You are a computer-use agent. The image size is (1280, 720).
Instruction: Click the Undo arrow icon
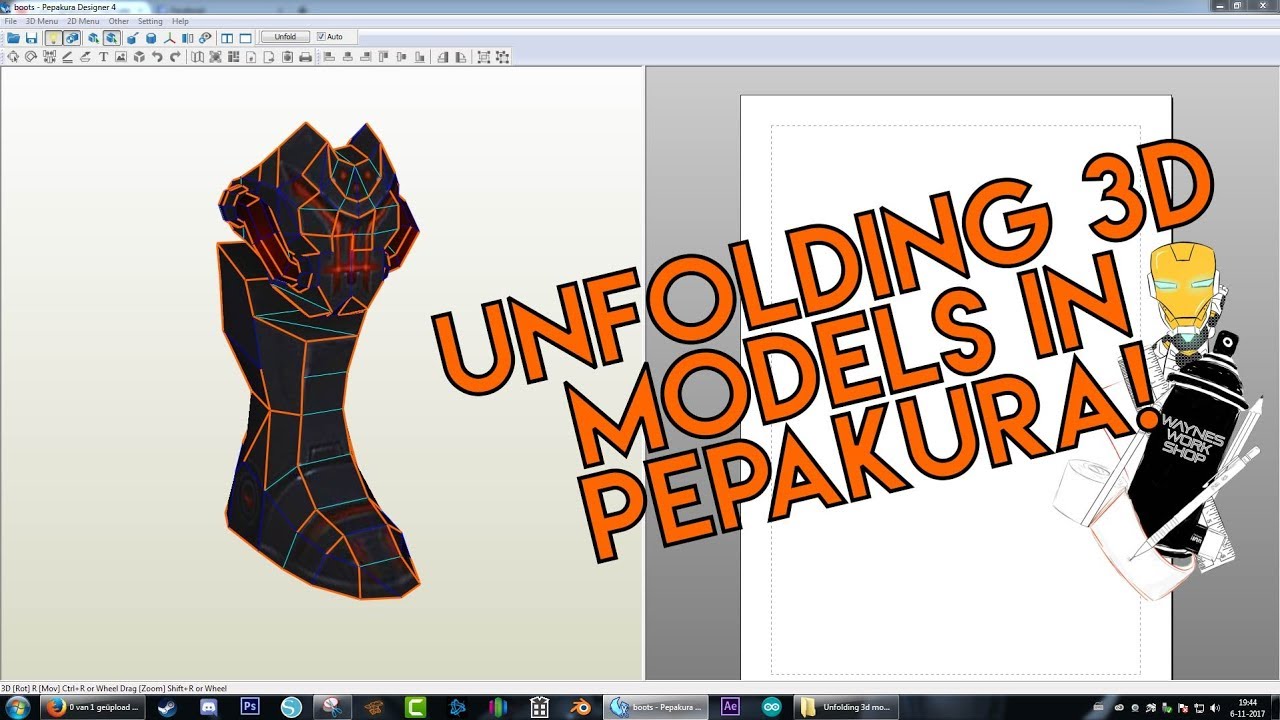coord(157,57)
